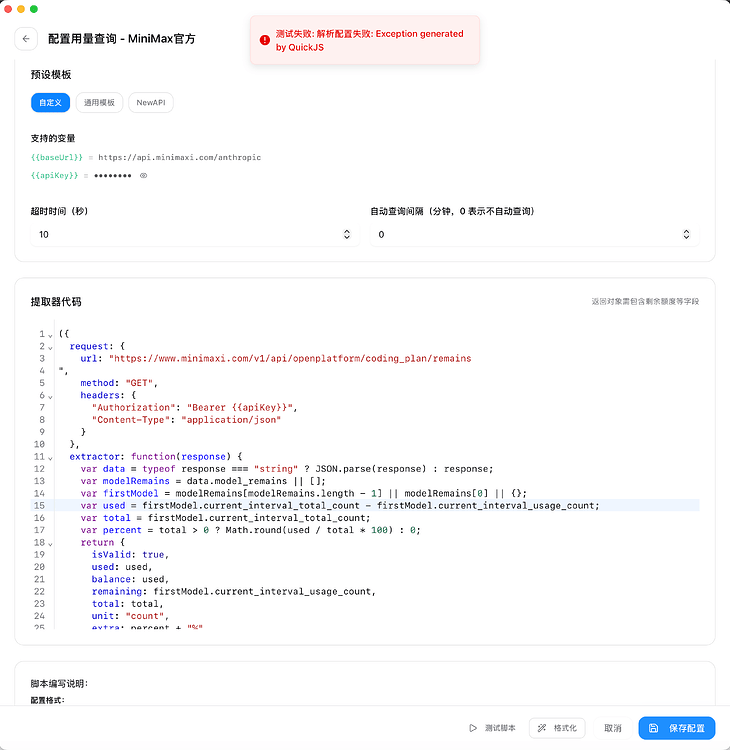This screenshot has height=750, width=730.
Task: Collapse the return block fold at line 18
Action: pos(50,543)
